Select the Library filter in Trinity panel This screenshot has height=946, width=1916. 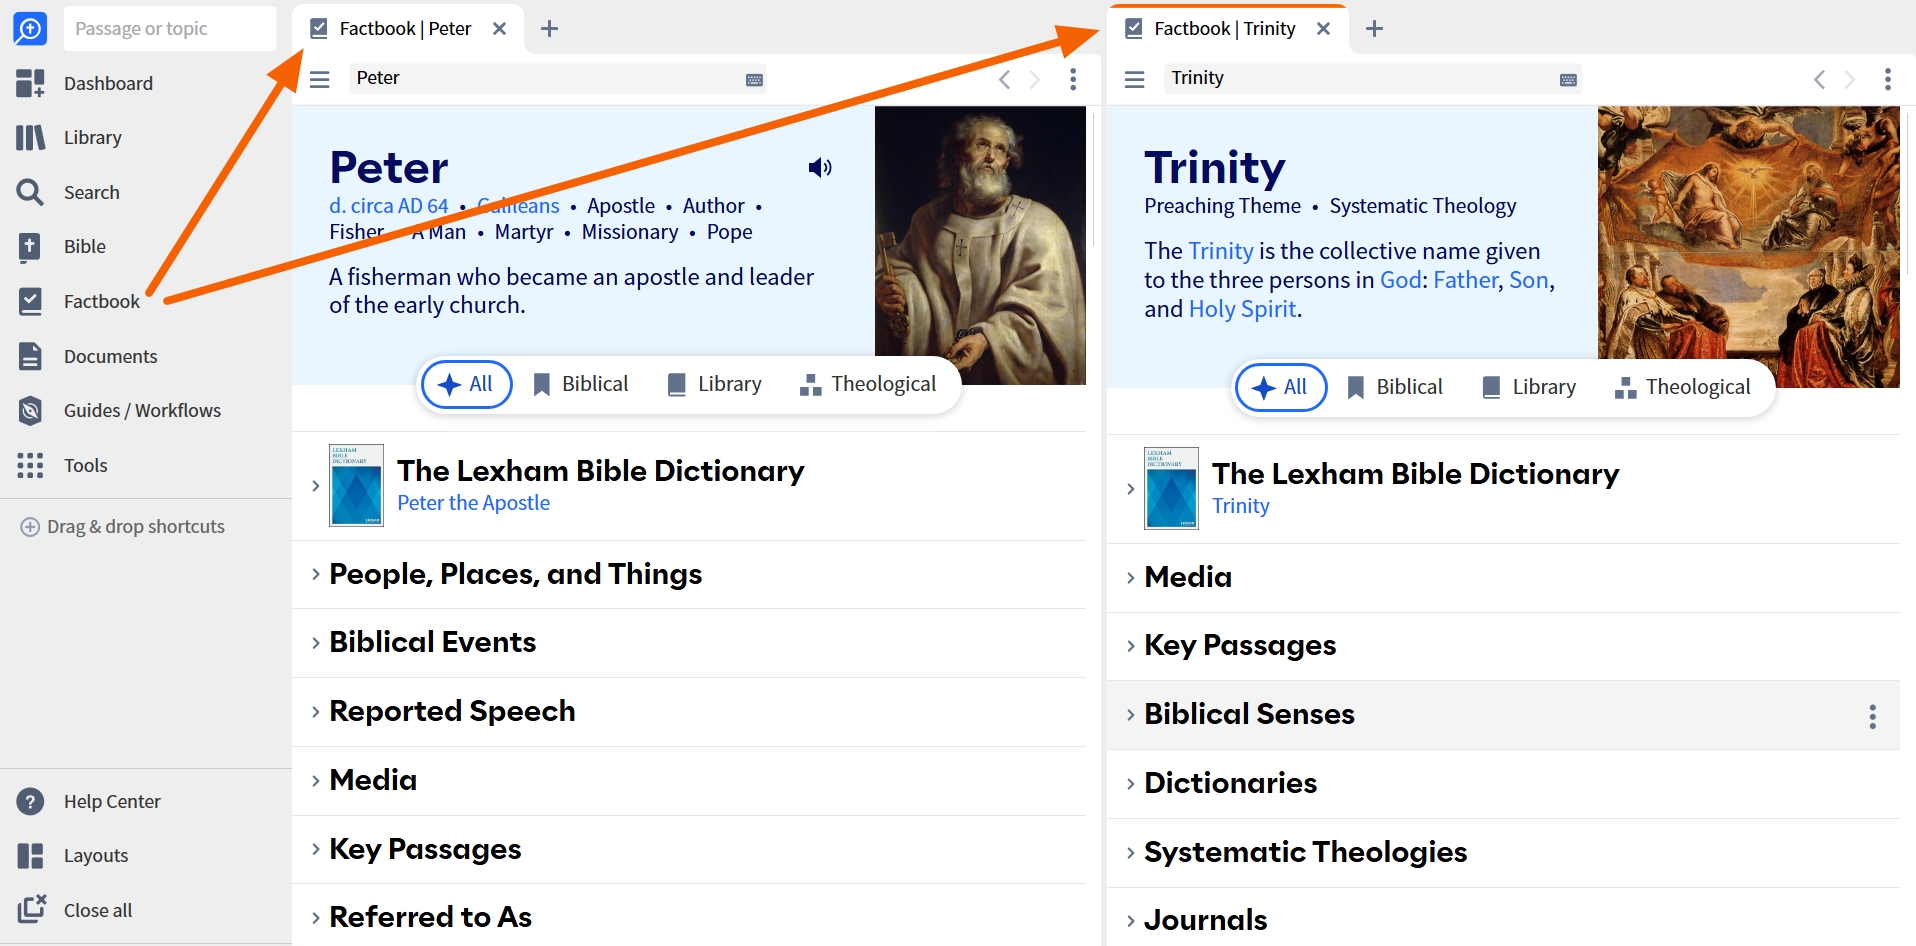[x=1529, y=387]
